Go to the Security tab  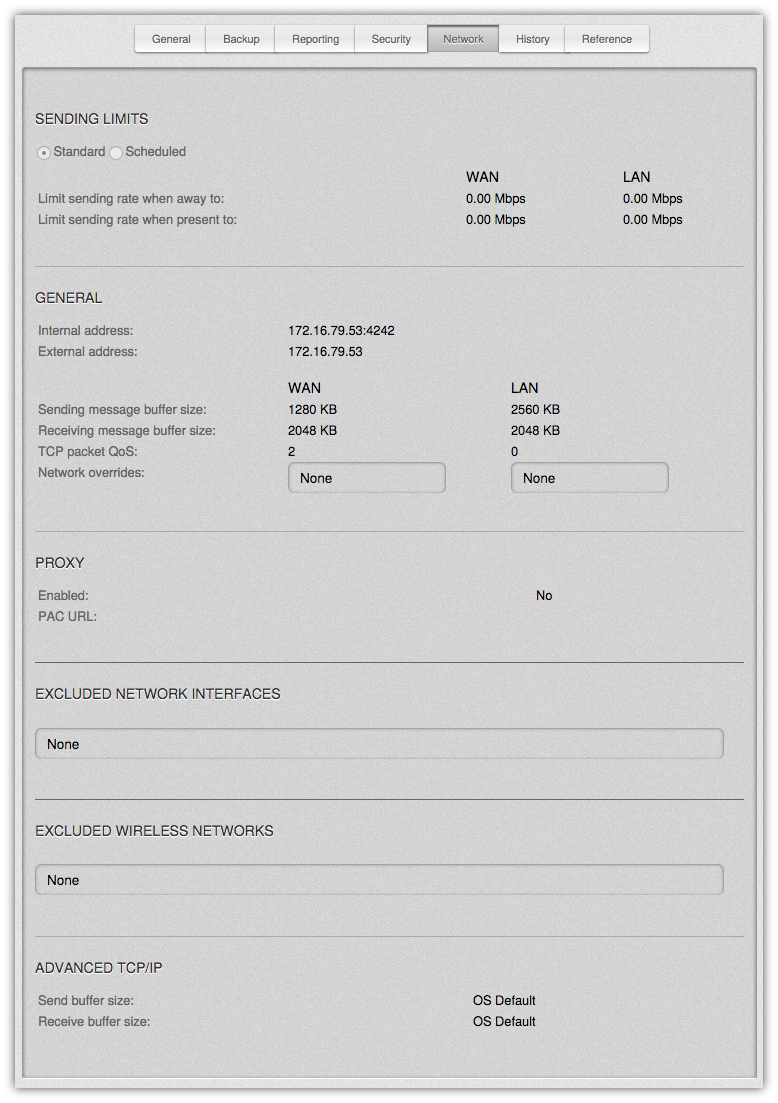(391, 39)
